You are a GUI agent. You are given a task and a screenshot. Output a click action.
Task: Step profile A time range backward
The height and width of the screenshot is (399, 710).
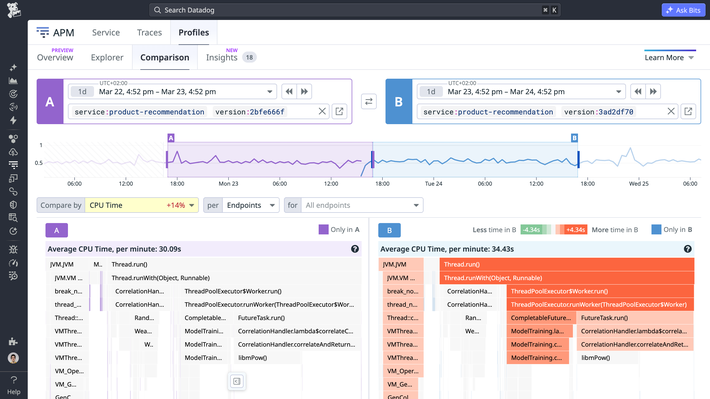pyautogui.click(x=289, y=91)
